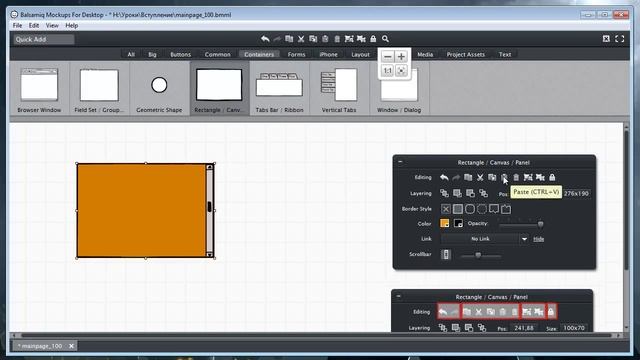Screen dimensions: 640x360
Task: Click Redo in the property inspector Editing row
Action: pyautogui.click(x=456, y=178)
